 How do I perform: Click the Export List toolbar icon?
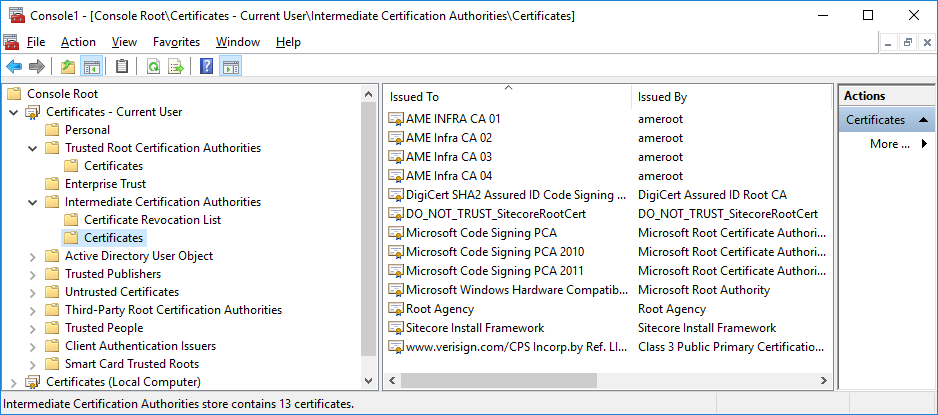(x=176, y=67)
